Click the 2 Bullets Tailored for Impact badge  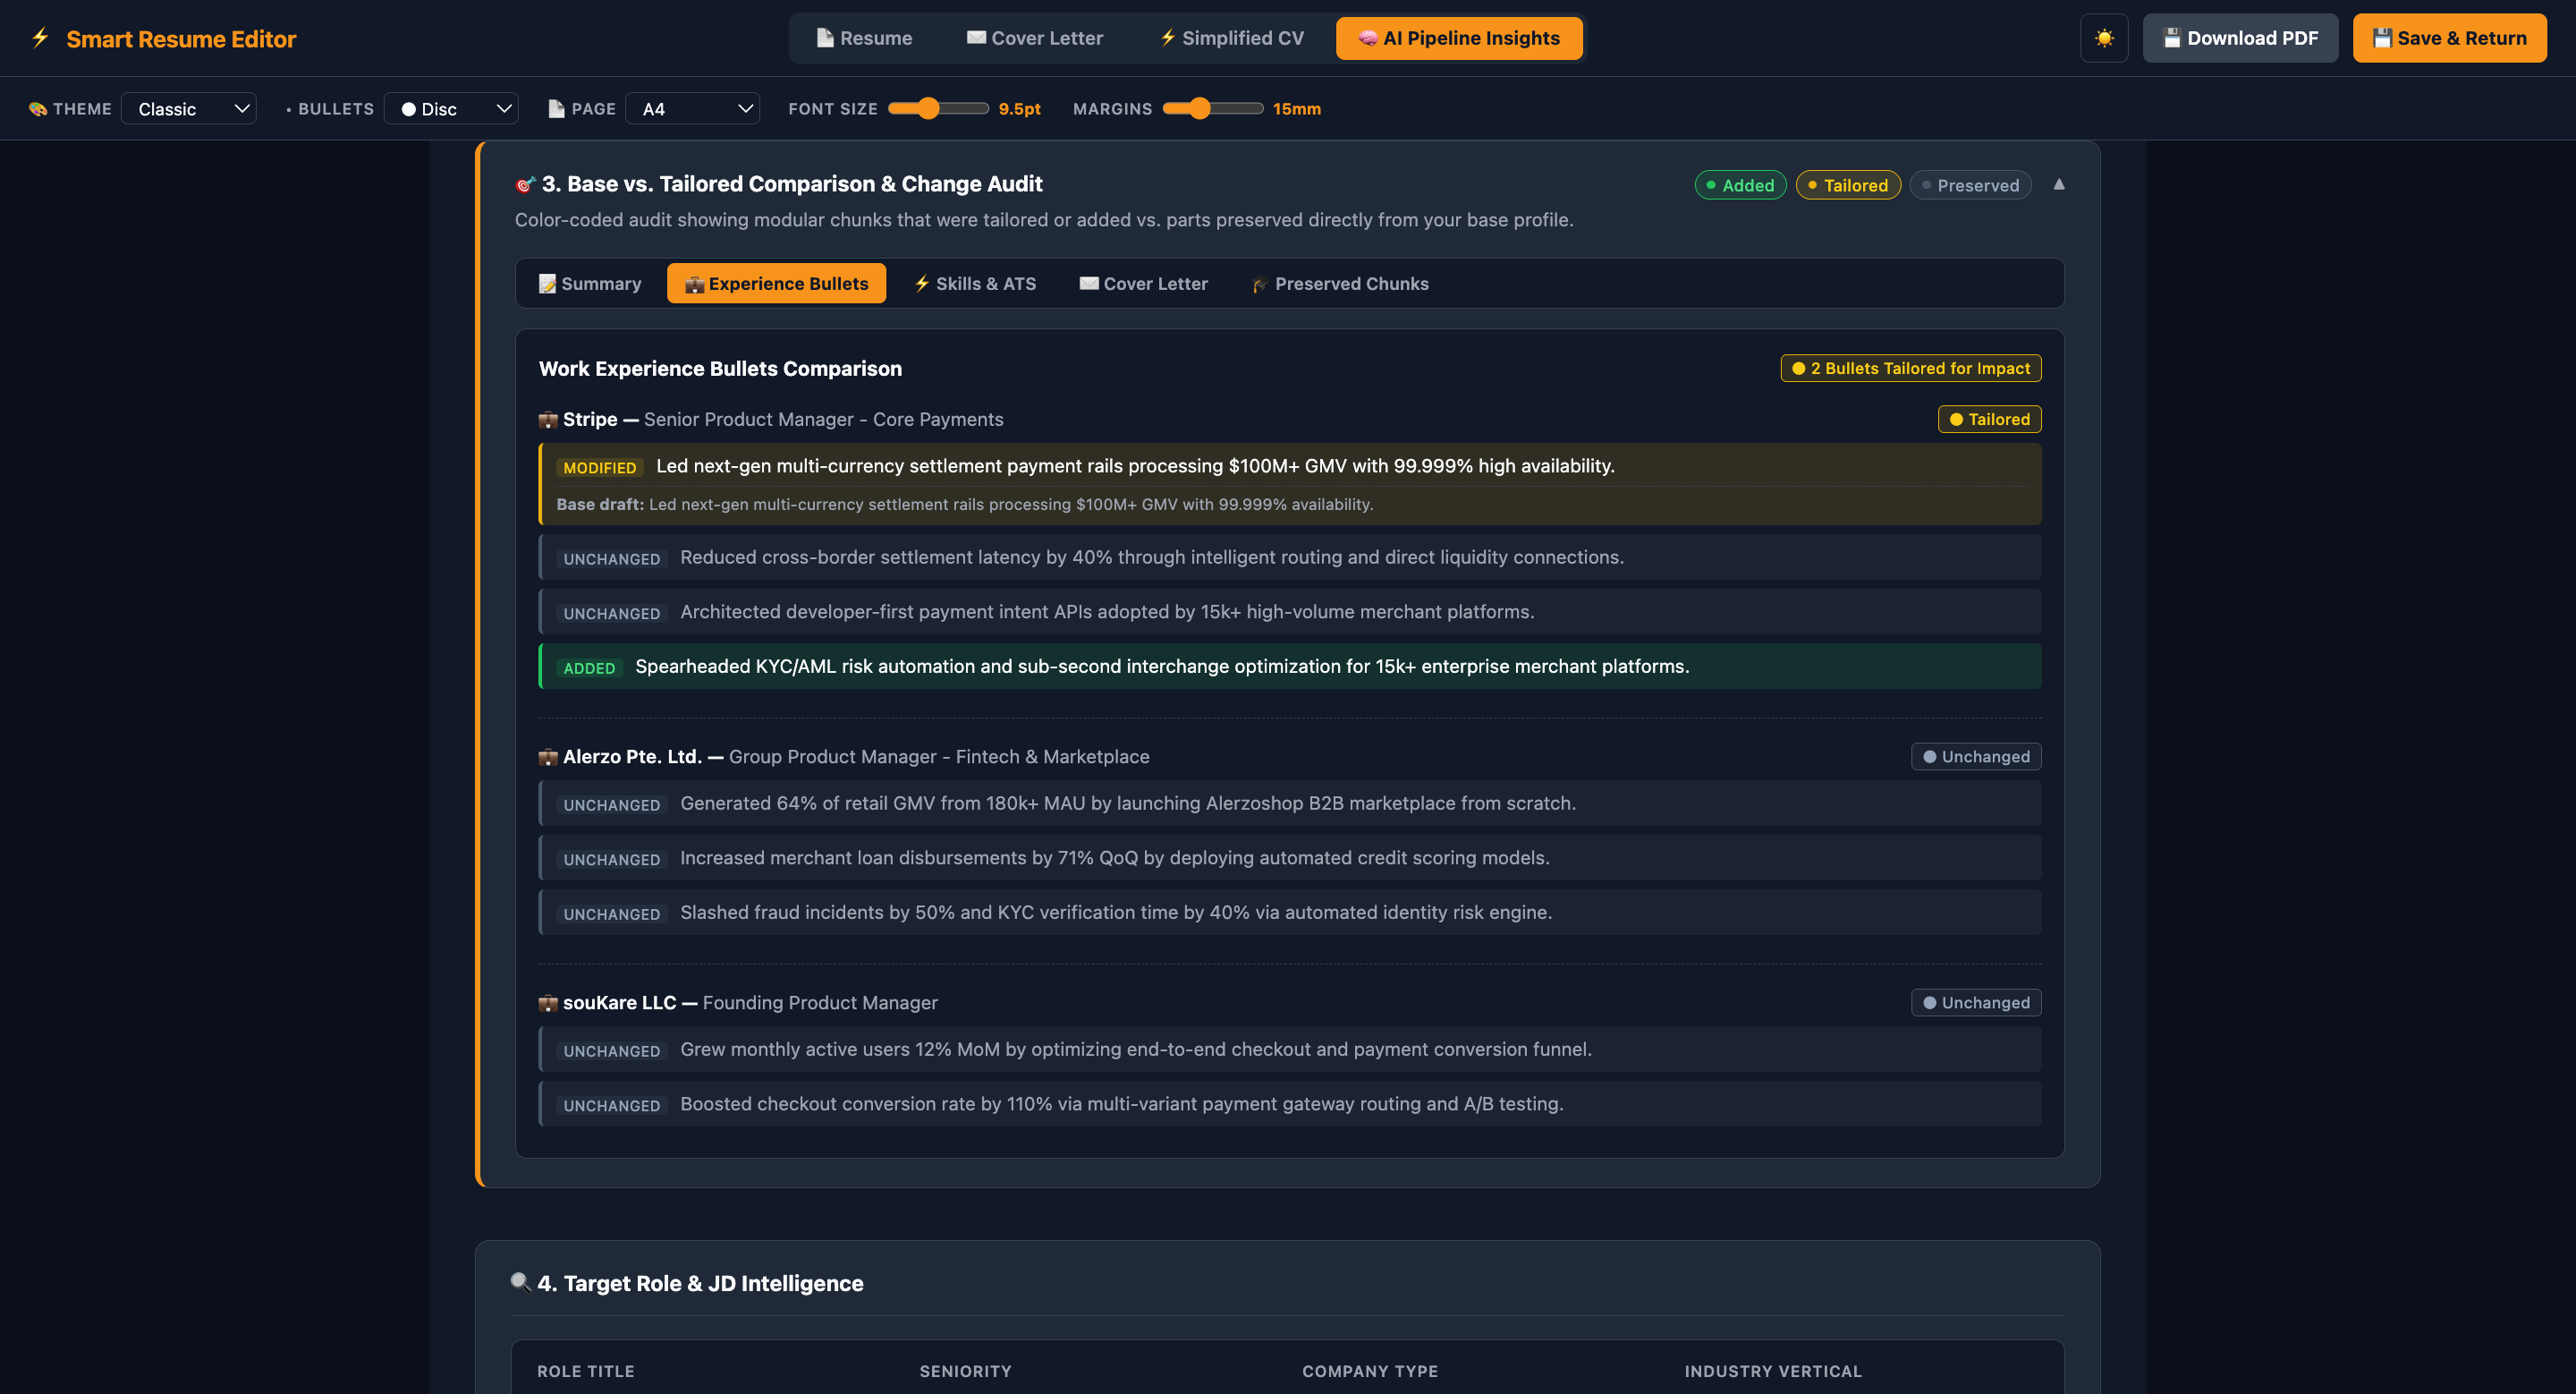(1911, 368)
